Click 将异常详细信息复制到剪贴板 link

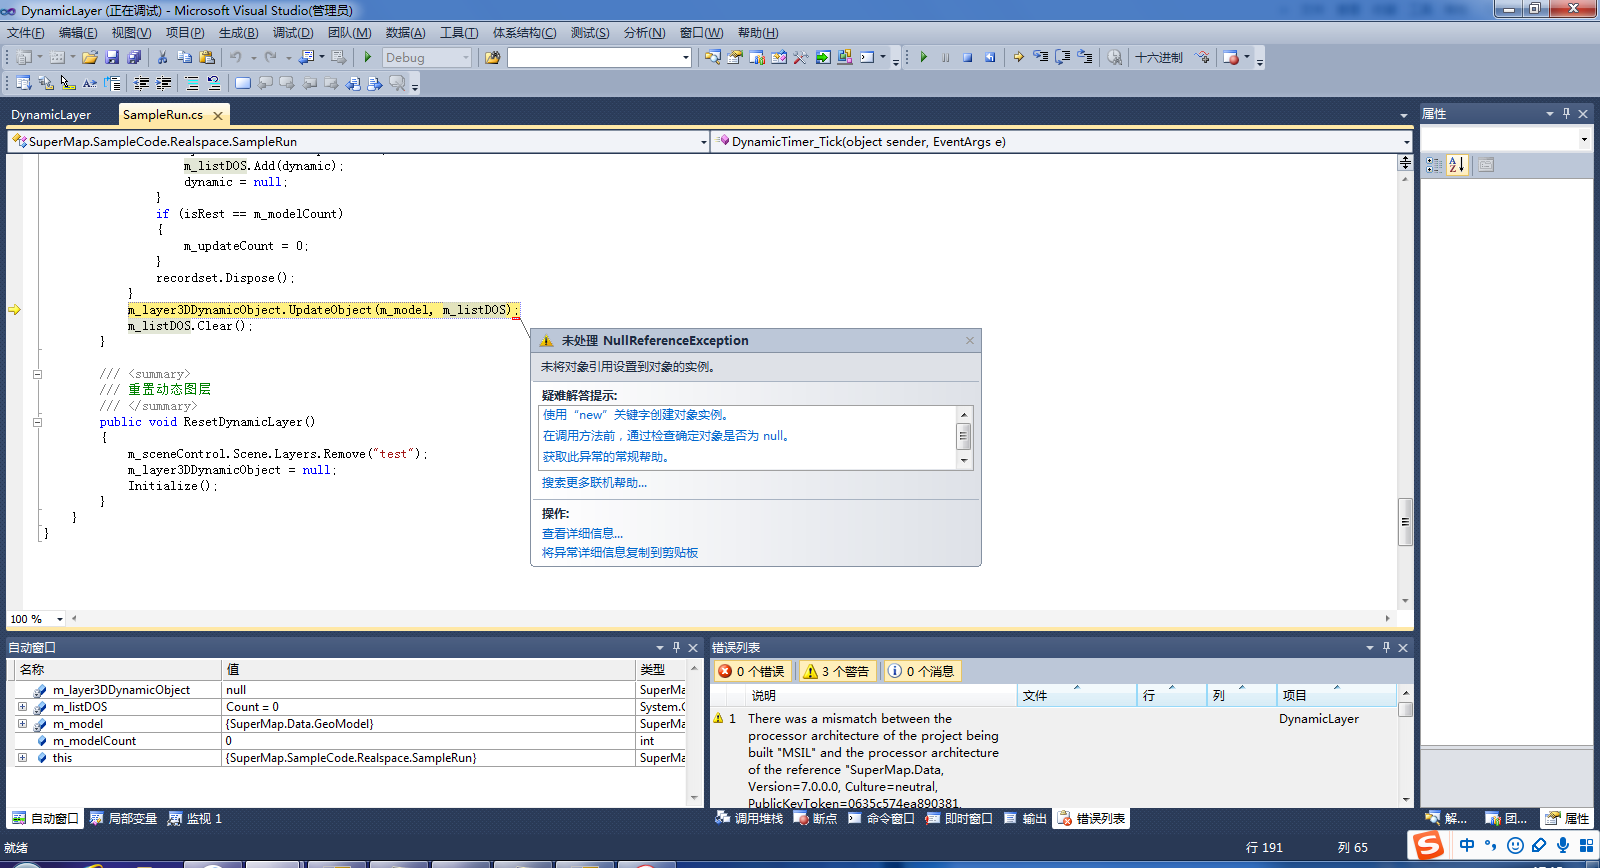pyautogui.click(x=620, y=553)
